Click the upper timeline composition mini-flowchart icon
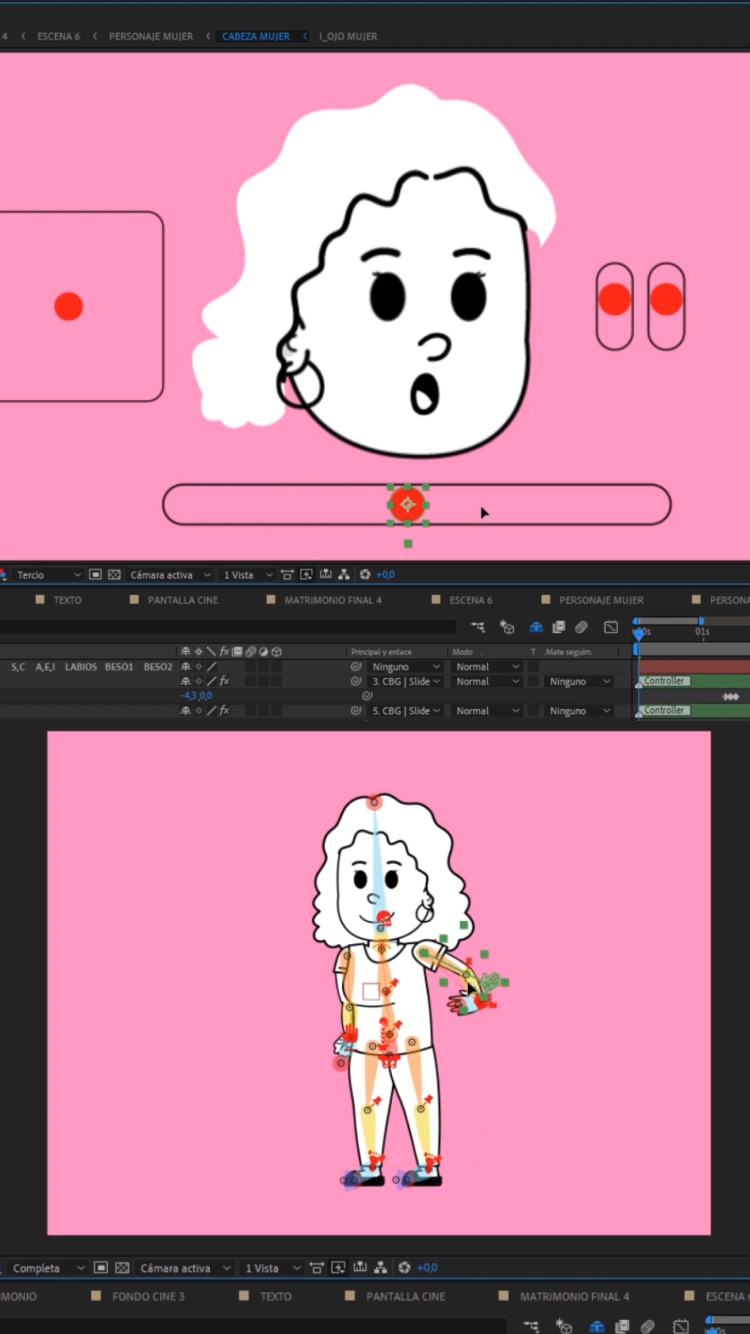 point(477,628)
